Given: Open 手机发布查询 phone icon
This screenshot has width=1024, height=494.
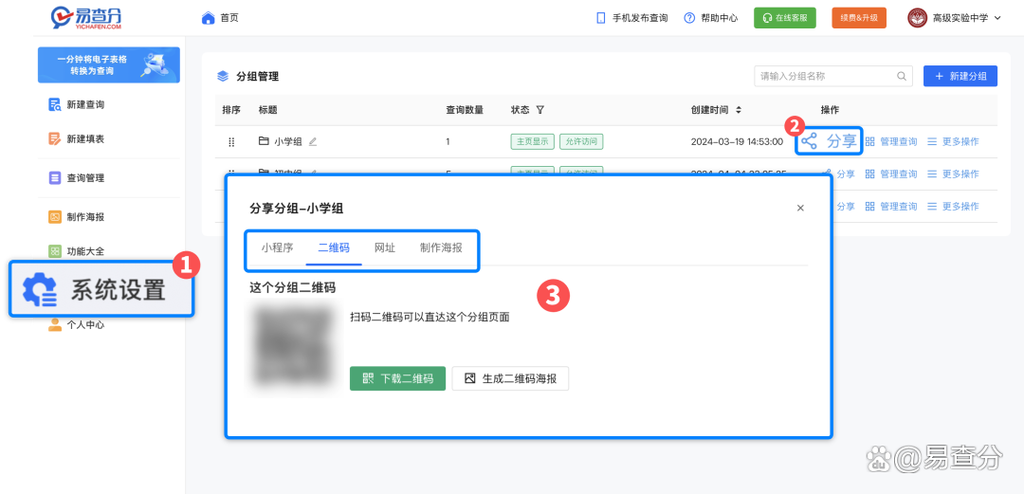Looking at the screenshot, I should pos(601,18).
